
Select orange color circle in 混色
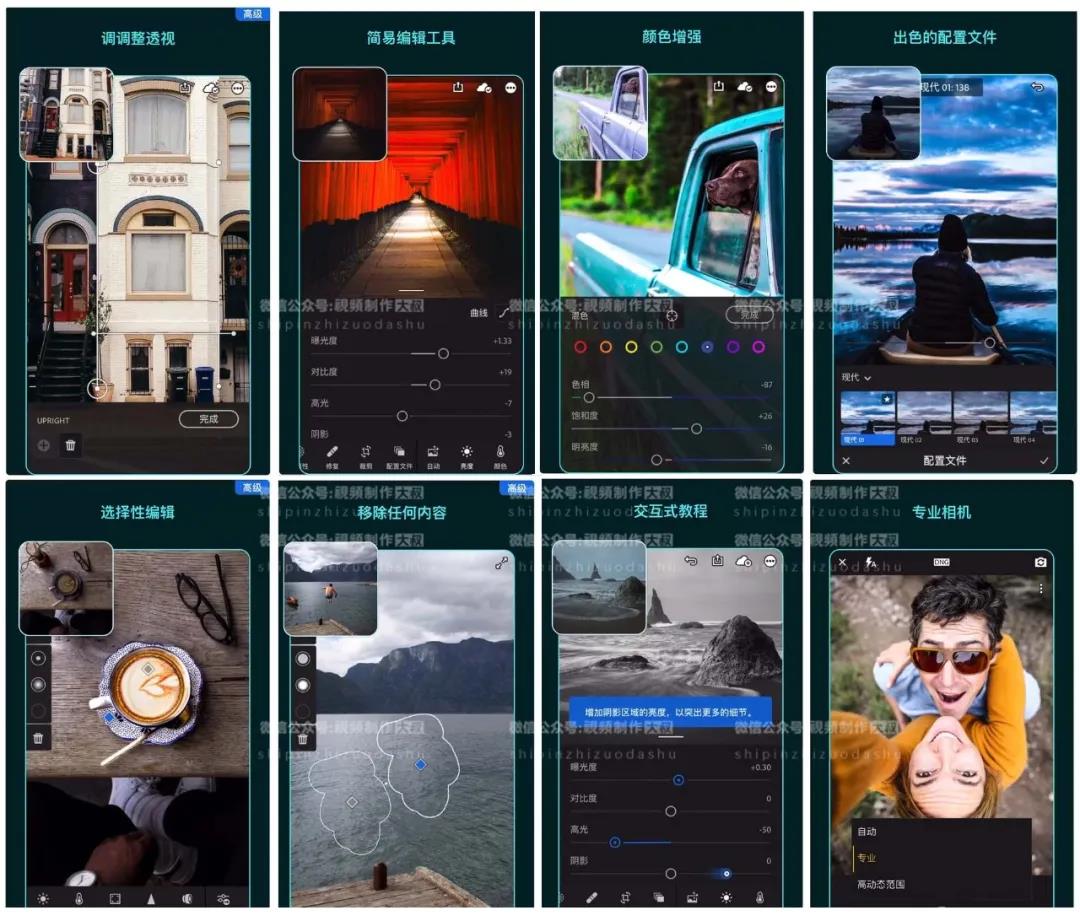point(605,347)
